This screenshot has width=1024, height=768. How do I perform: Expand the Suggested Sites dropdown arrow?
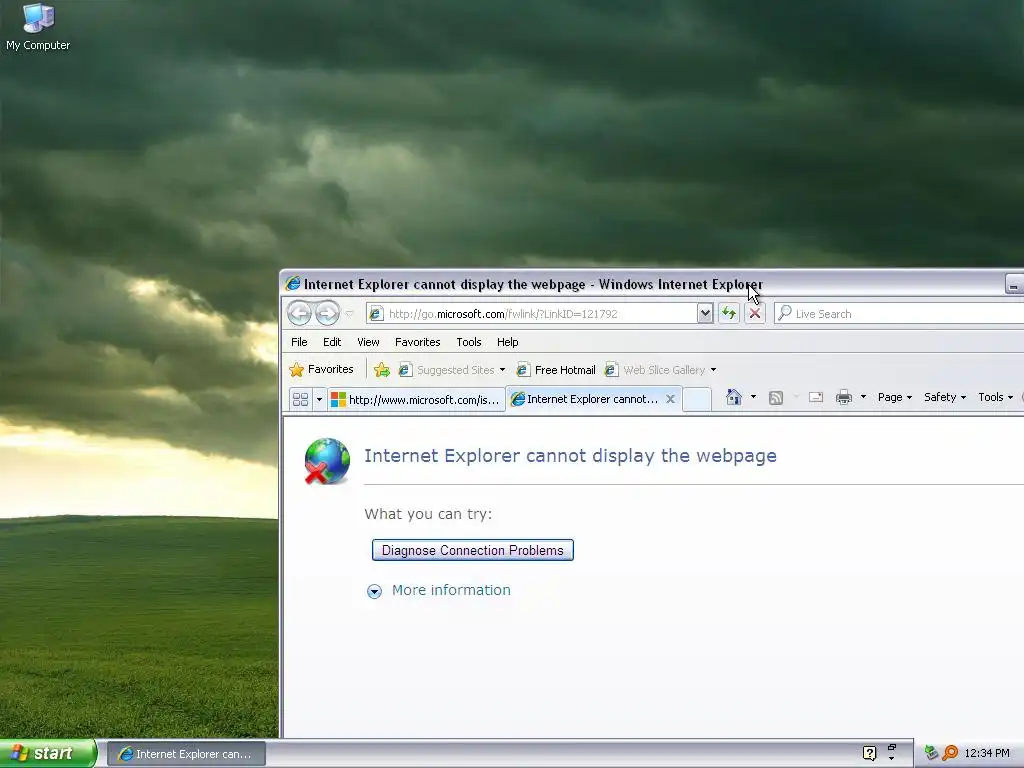point(502,370)
